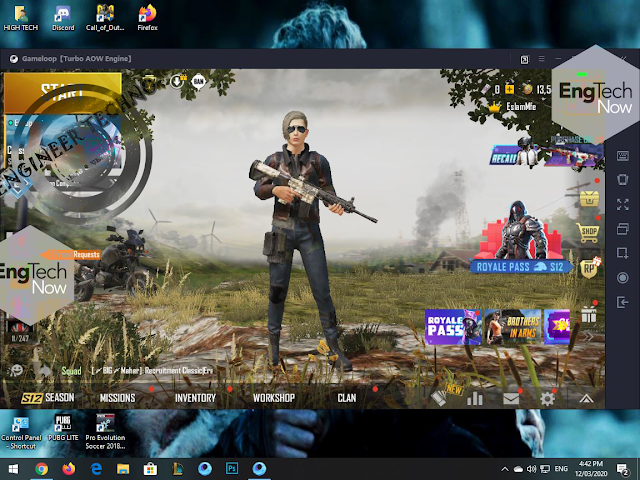Open Call_of_Dut... desktop shortcut

pos(105,18)
